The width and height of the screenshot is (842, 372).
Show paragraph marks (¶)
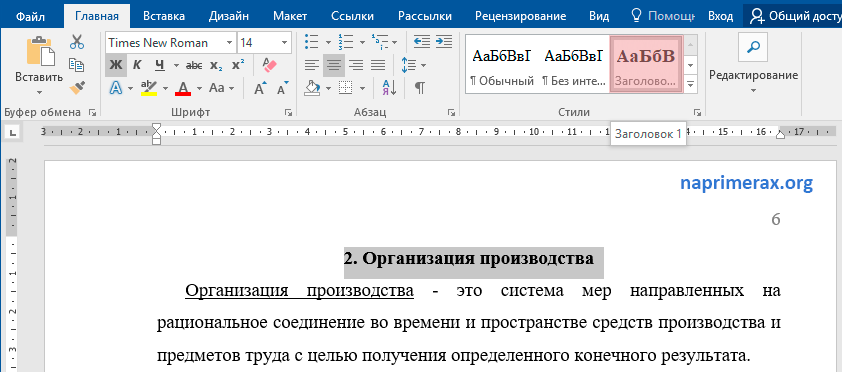pos(420,88)
